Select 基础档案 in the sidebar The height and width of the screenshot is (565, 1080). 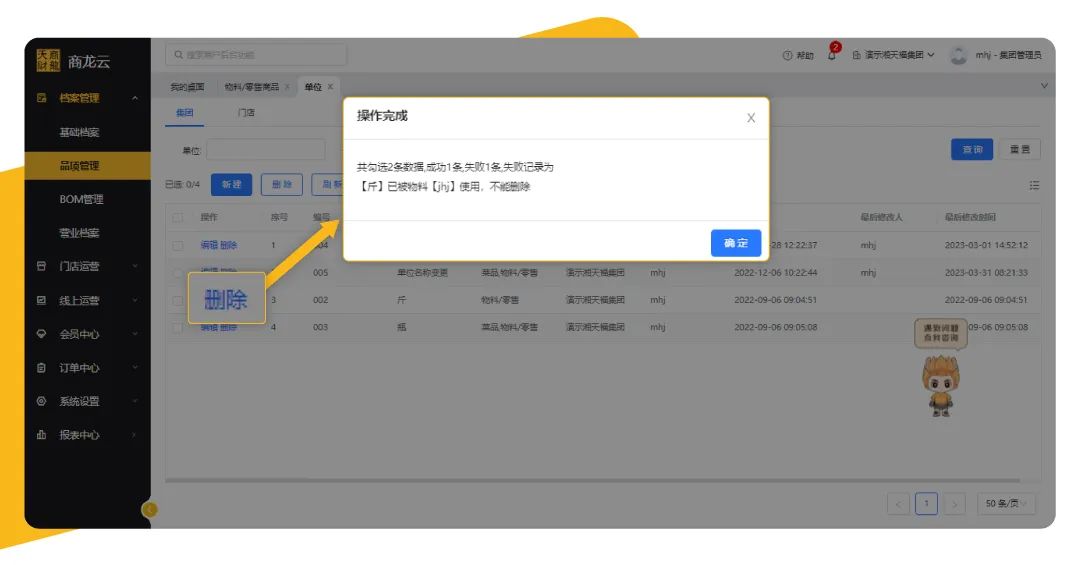point(79,132)
